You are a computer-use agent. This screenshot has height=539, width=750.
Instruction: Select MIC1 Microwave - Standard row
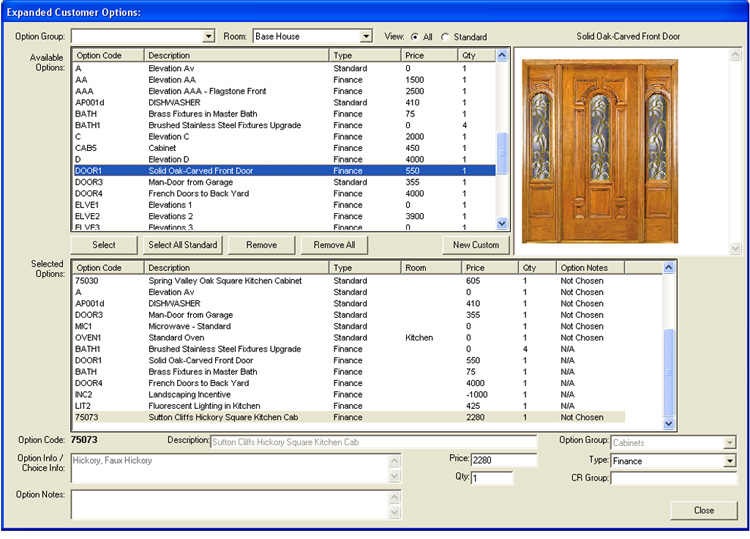(x=349, y=326)
